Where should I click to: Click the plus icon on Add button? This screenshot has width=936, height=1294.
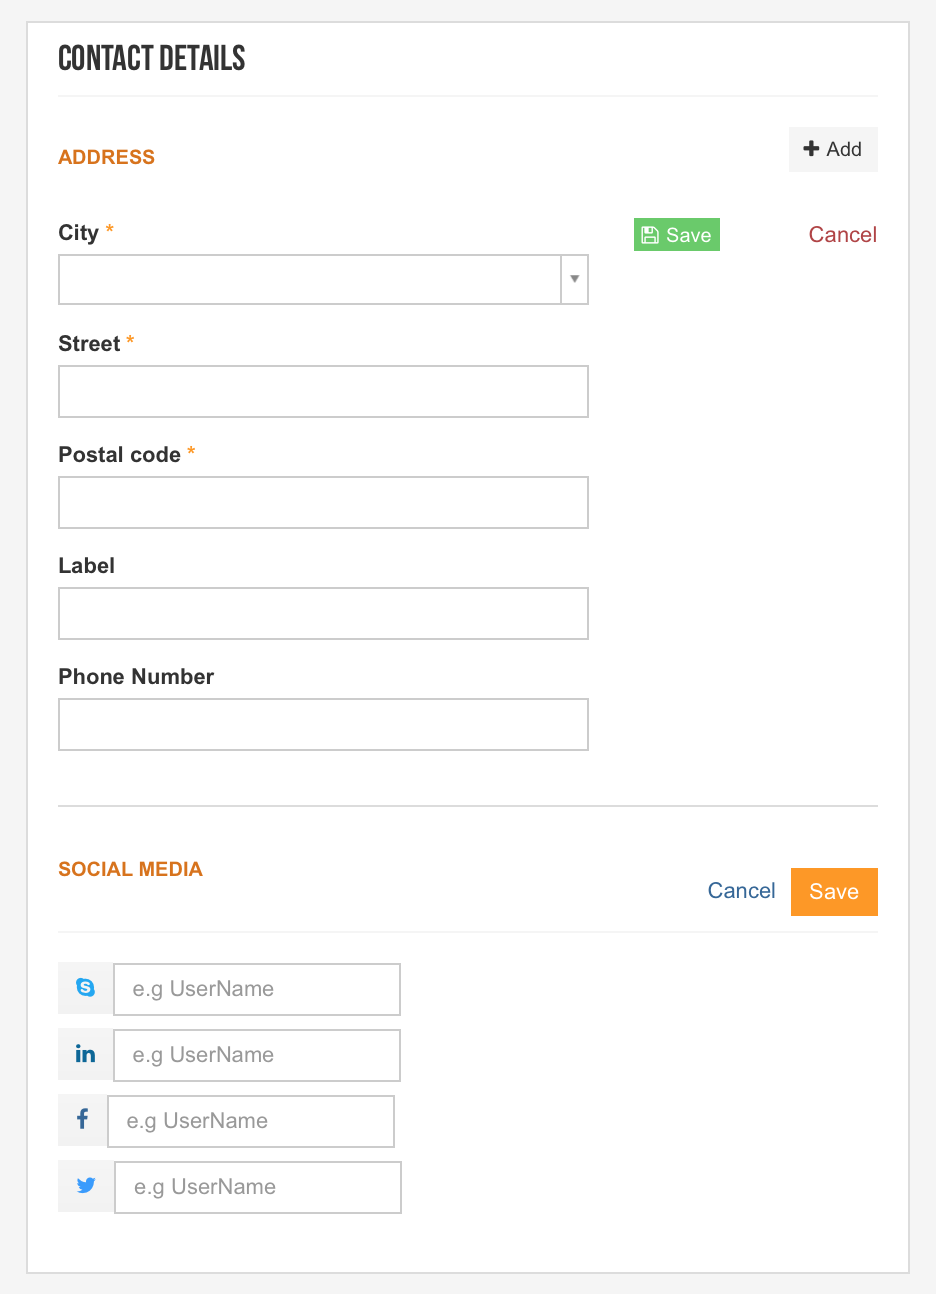pos(812,149)
